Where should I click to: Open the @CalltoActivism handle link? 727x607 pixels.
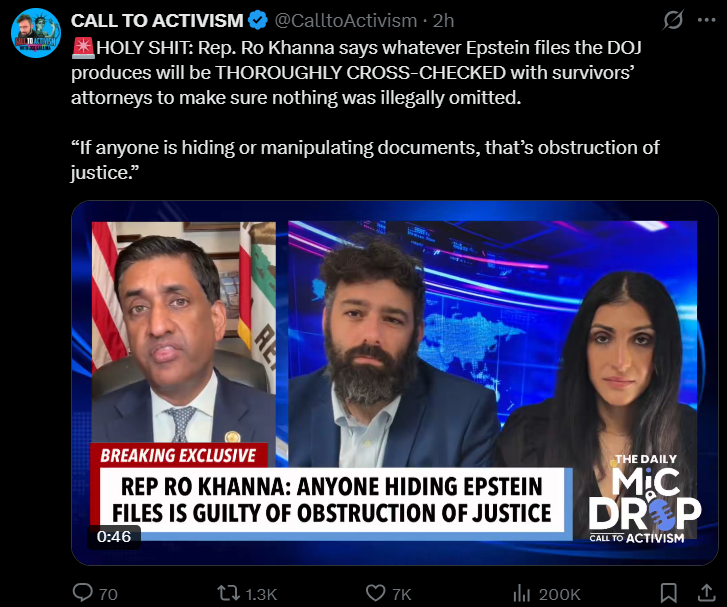click(346, 21)
